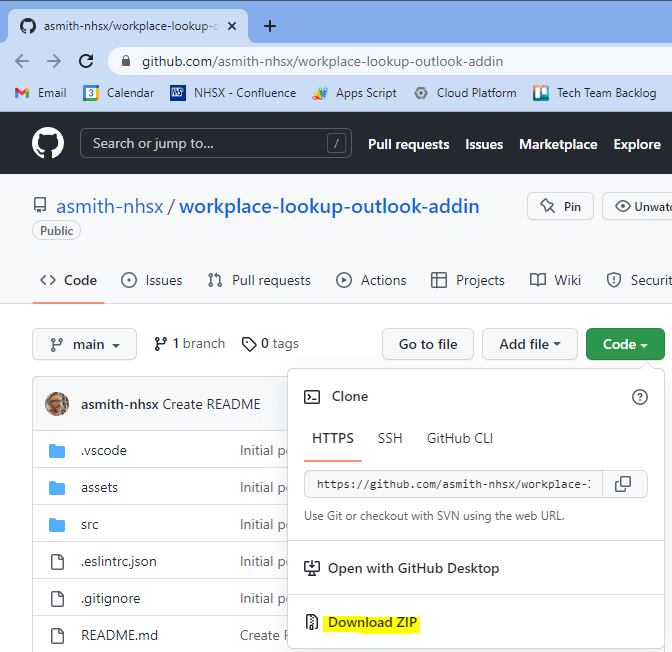This screenshot has height=652, width=672.
Task: Open the repository Actions tab
Action: coord(371,280)
